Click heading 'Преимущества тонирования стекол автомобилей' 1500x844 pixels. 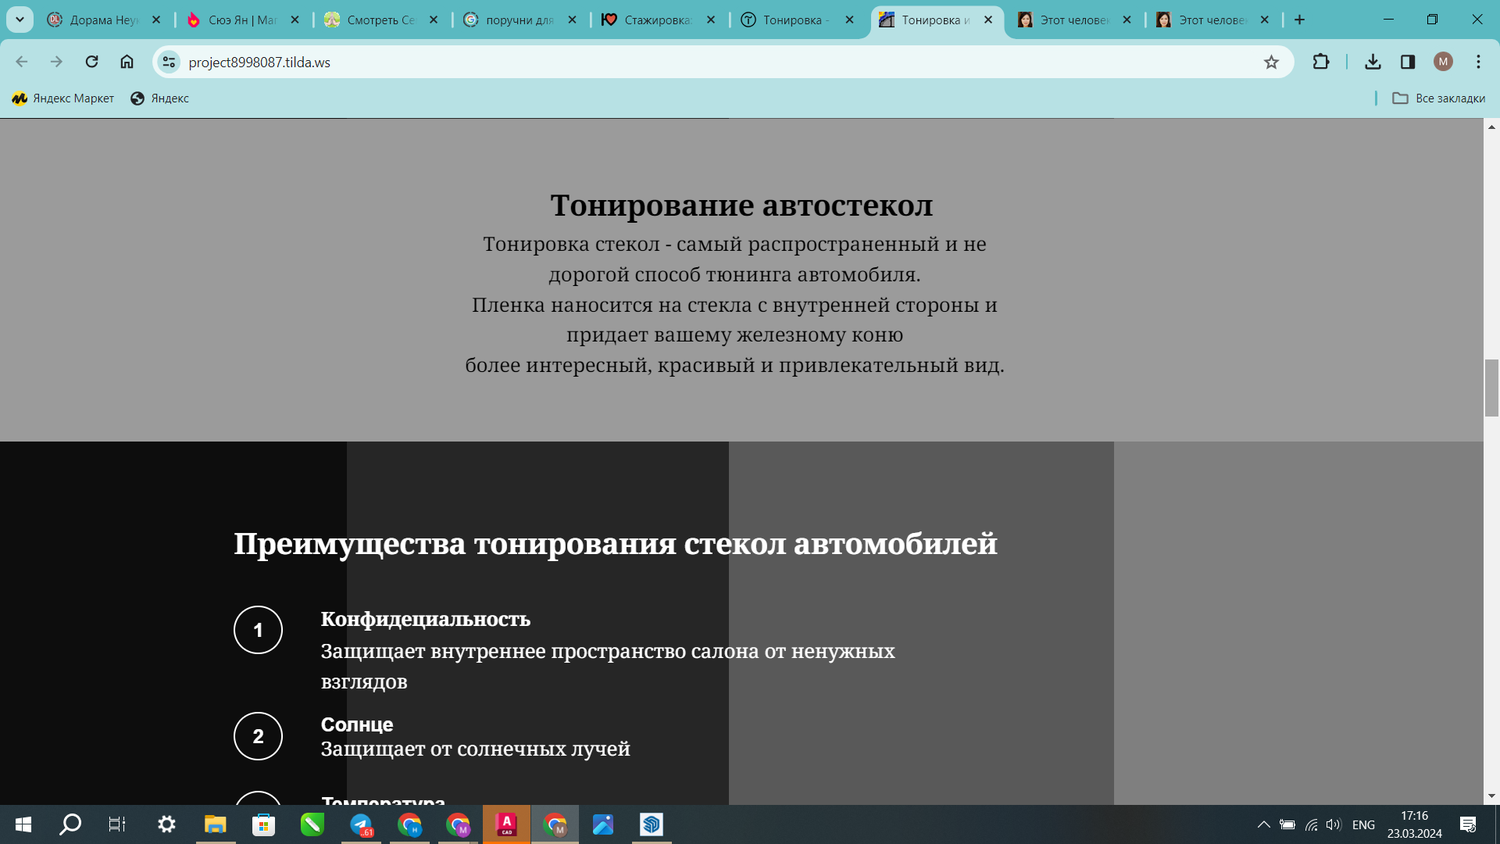coord(615,544)
